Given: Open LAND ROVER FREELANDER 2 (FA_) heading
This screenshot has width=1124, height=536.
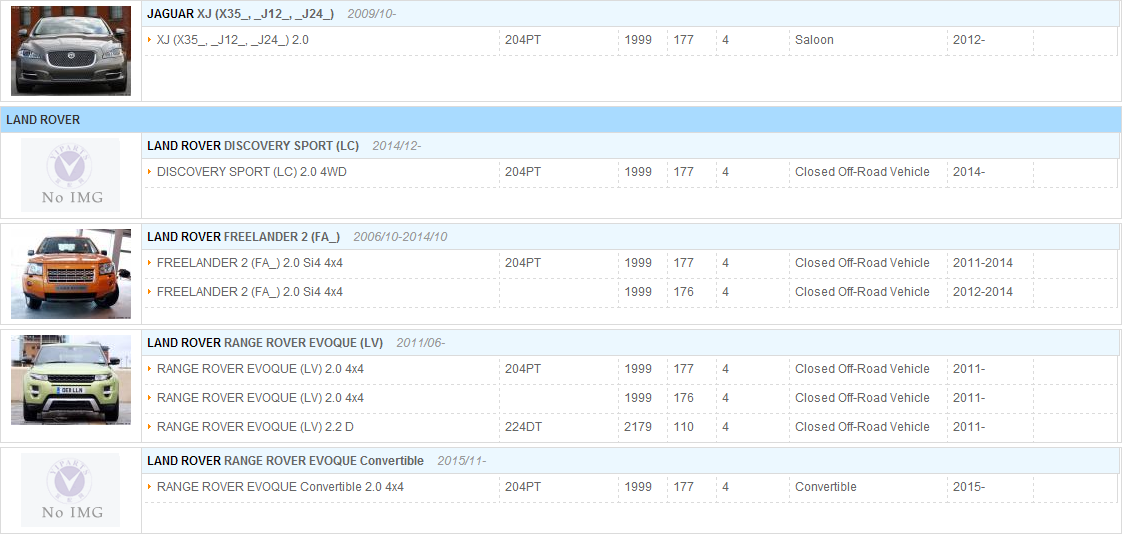Looking at the screenshot, I should pyautogui.click(x=244, y=236).
